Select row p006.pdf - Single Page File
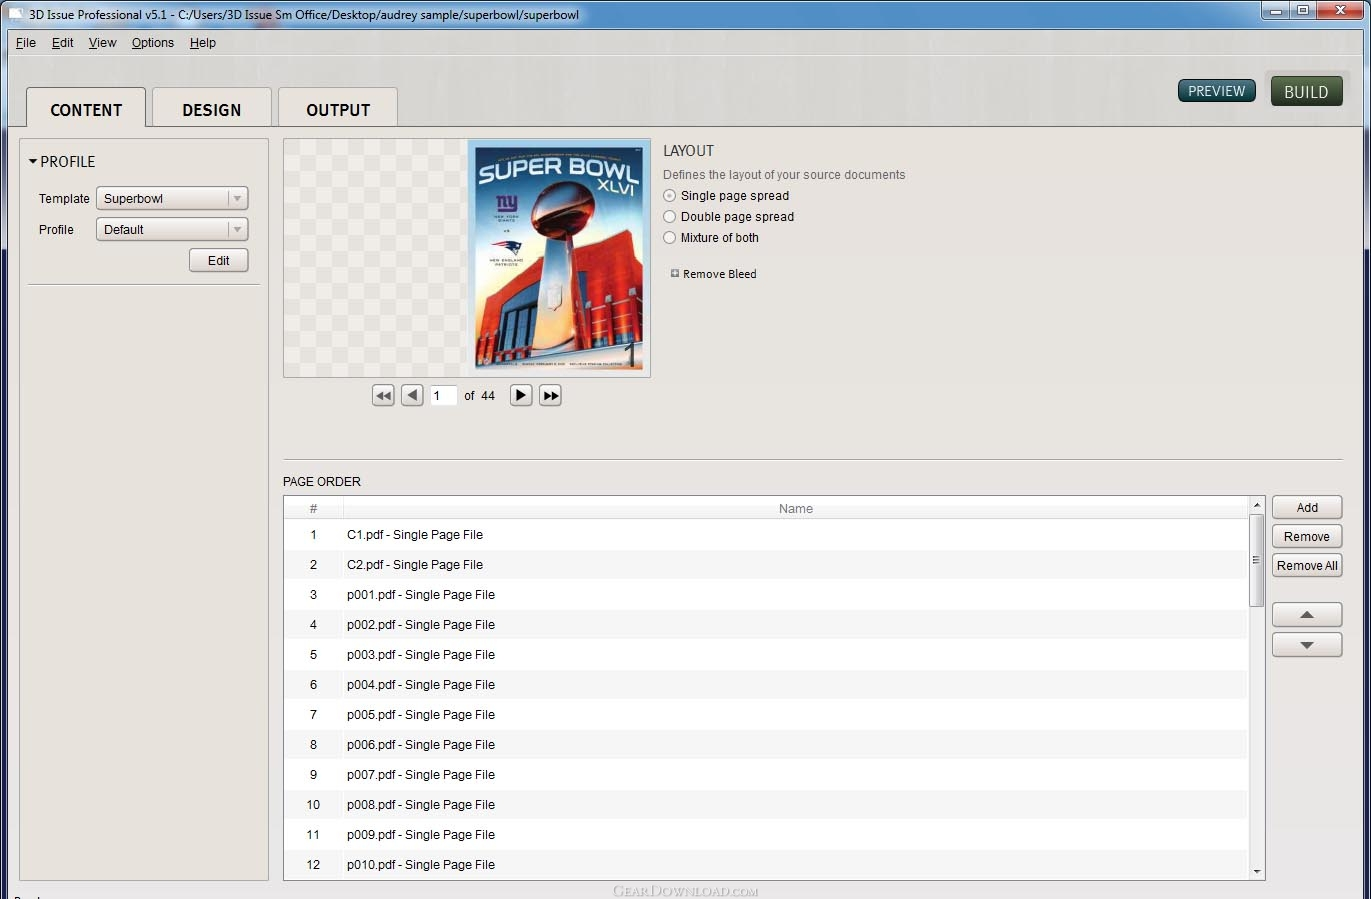Screen dimensions: 1371x899 pyautogui.click(x=766, y=745)
